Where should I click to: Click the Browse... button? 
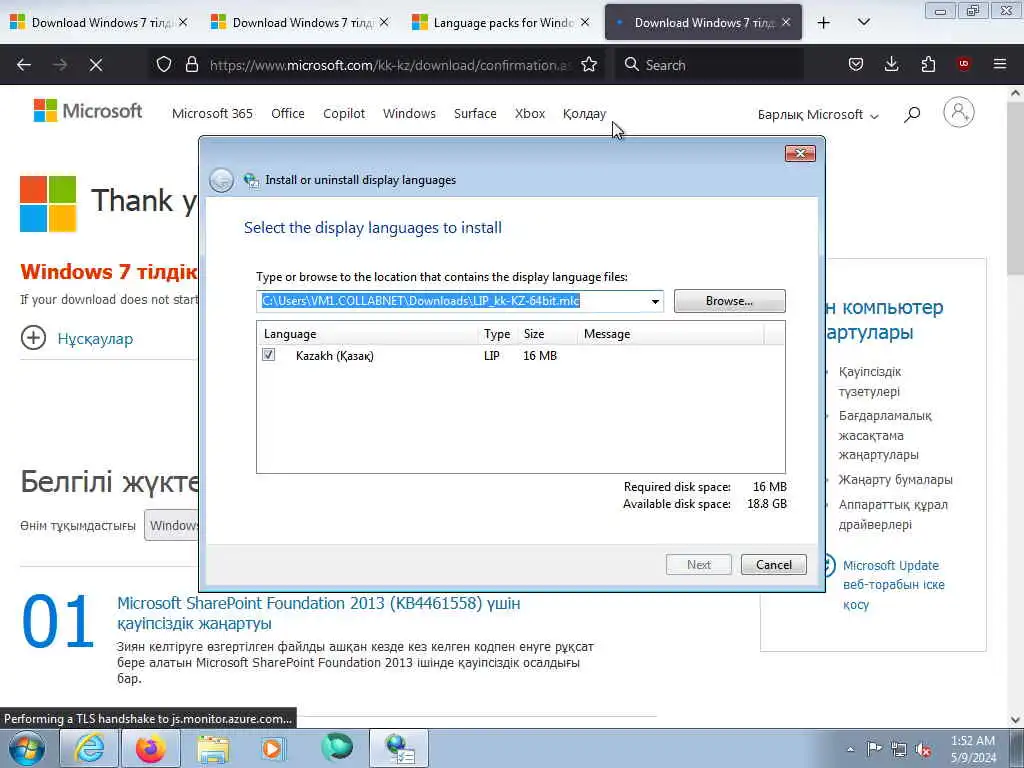729,301
